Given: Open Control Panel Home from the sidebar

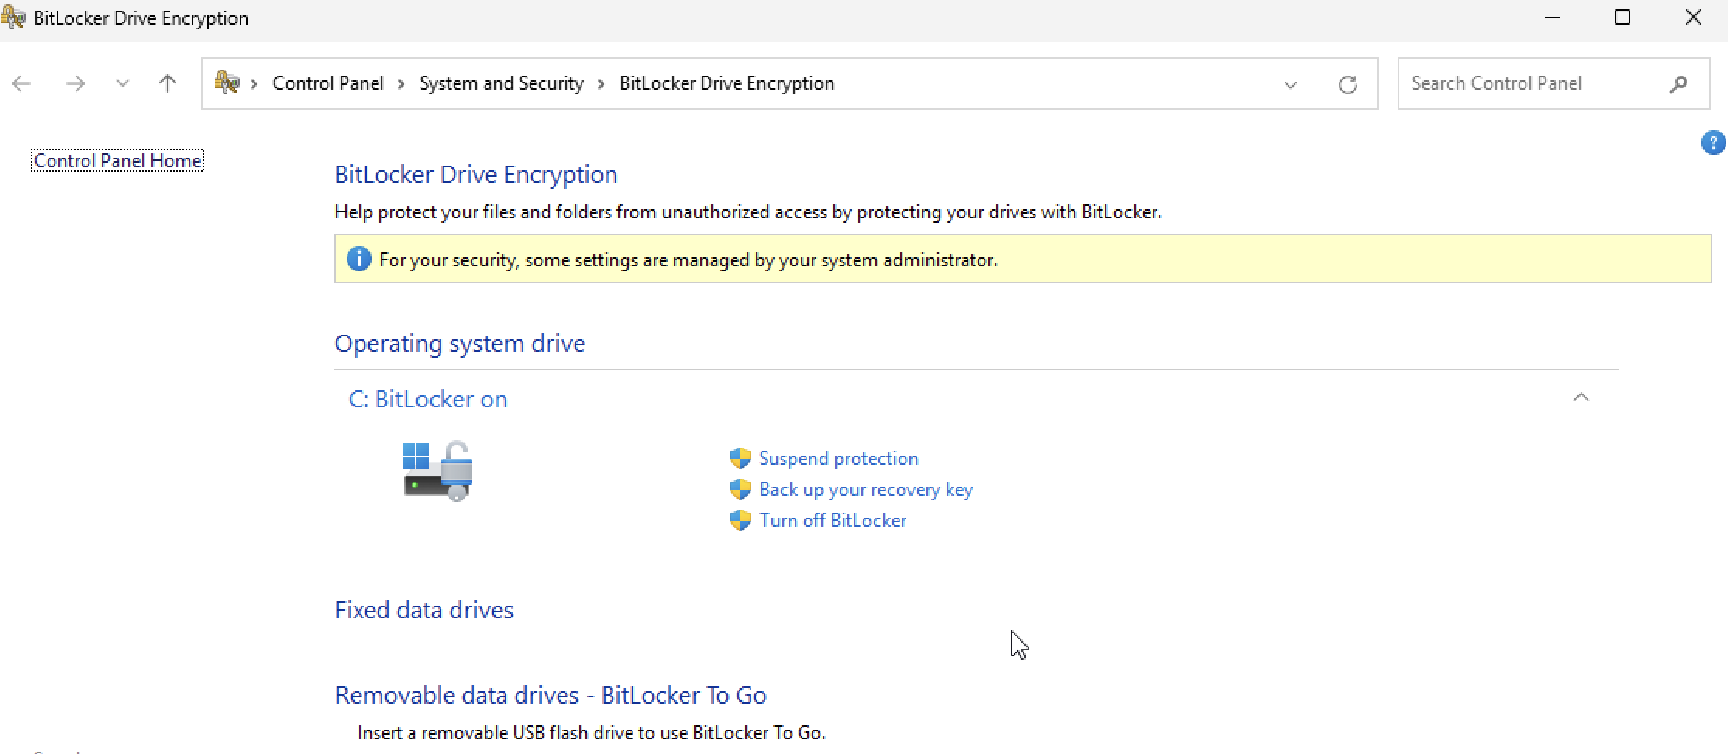Looking at the screenshot, I should pyautogui.click(x=117, y=160).
